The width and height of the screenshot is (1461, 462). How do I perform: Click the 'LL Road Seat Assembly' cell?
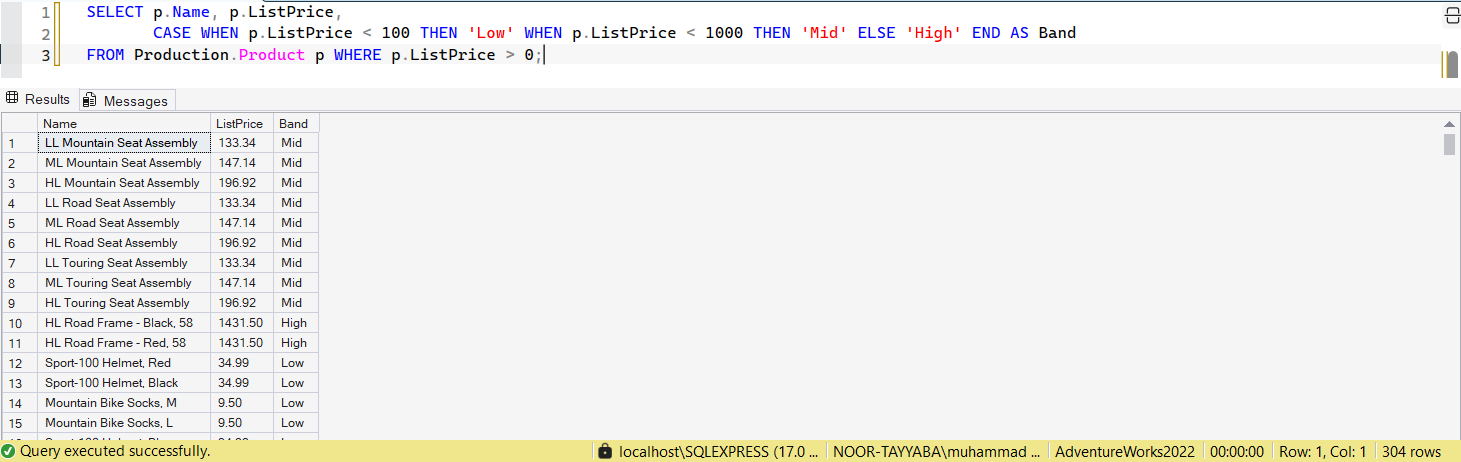coord(124,203)
